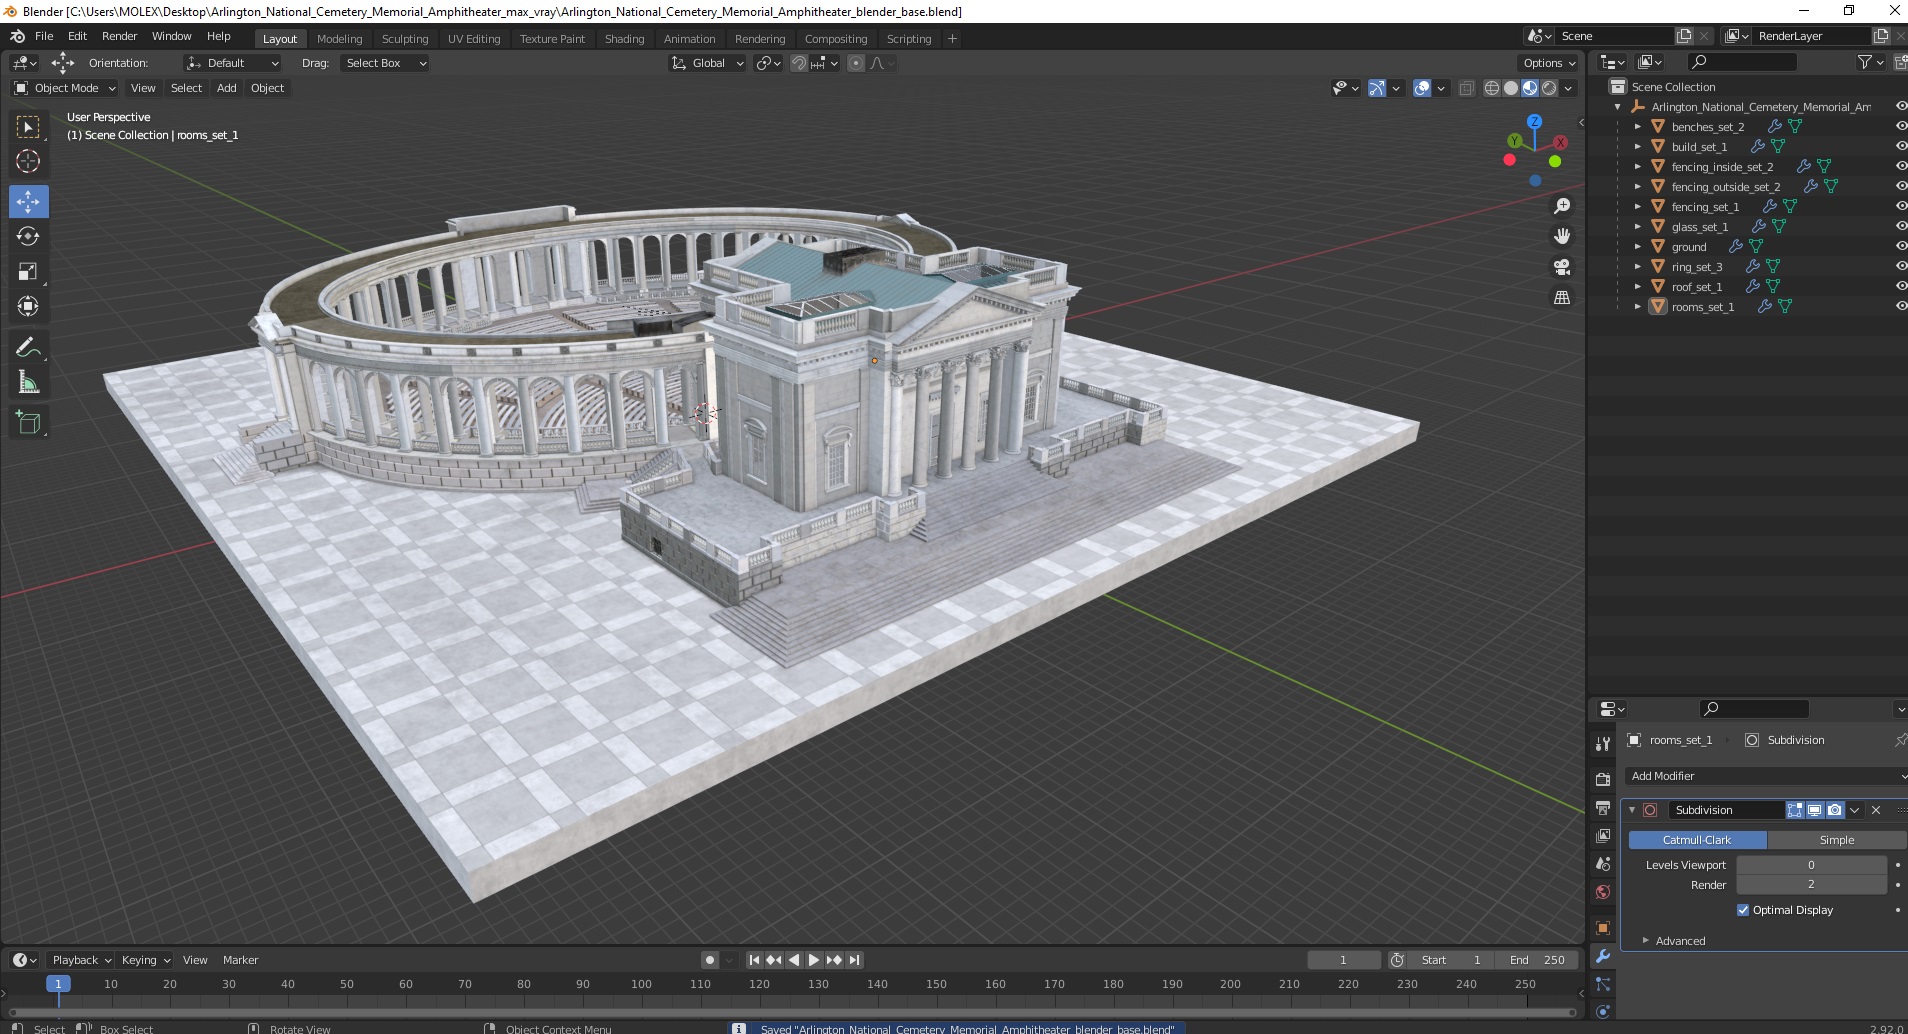
Task: Select the Select Box tool
Action: pyautogui.click(x=28, y=127)
